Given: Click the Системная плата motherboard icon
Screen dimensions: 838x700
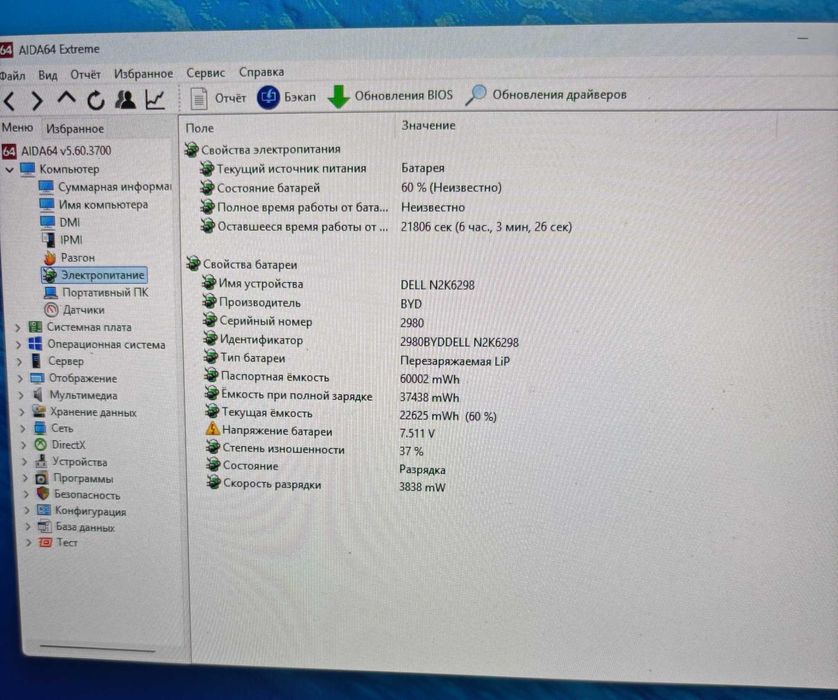Looking at the screenshot, I should pos(35,327).
